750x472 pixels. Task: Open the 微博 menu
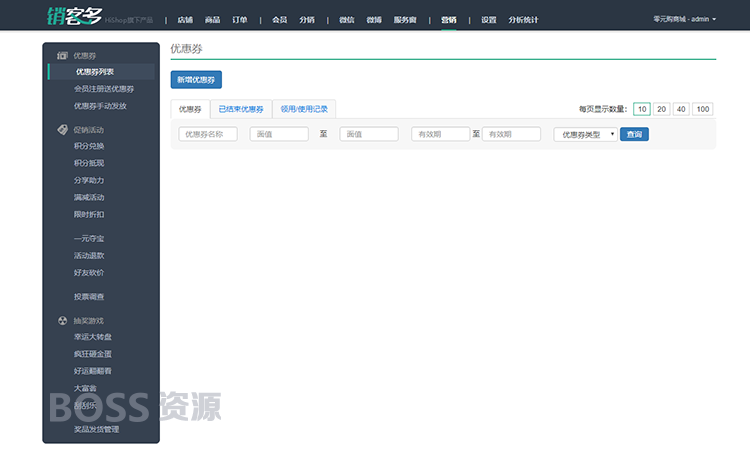pos(374,20)
